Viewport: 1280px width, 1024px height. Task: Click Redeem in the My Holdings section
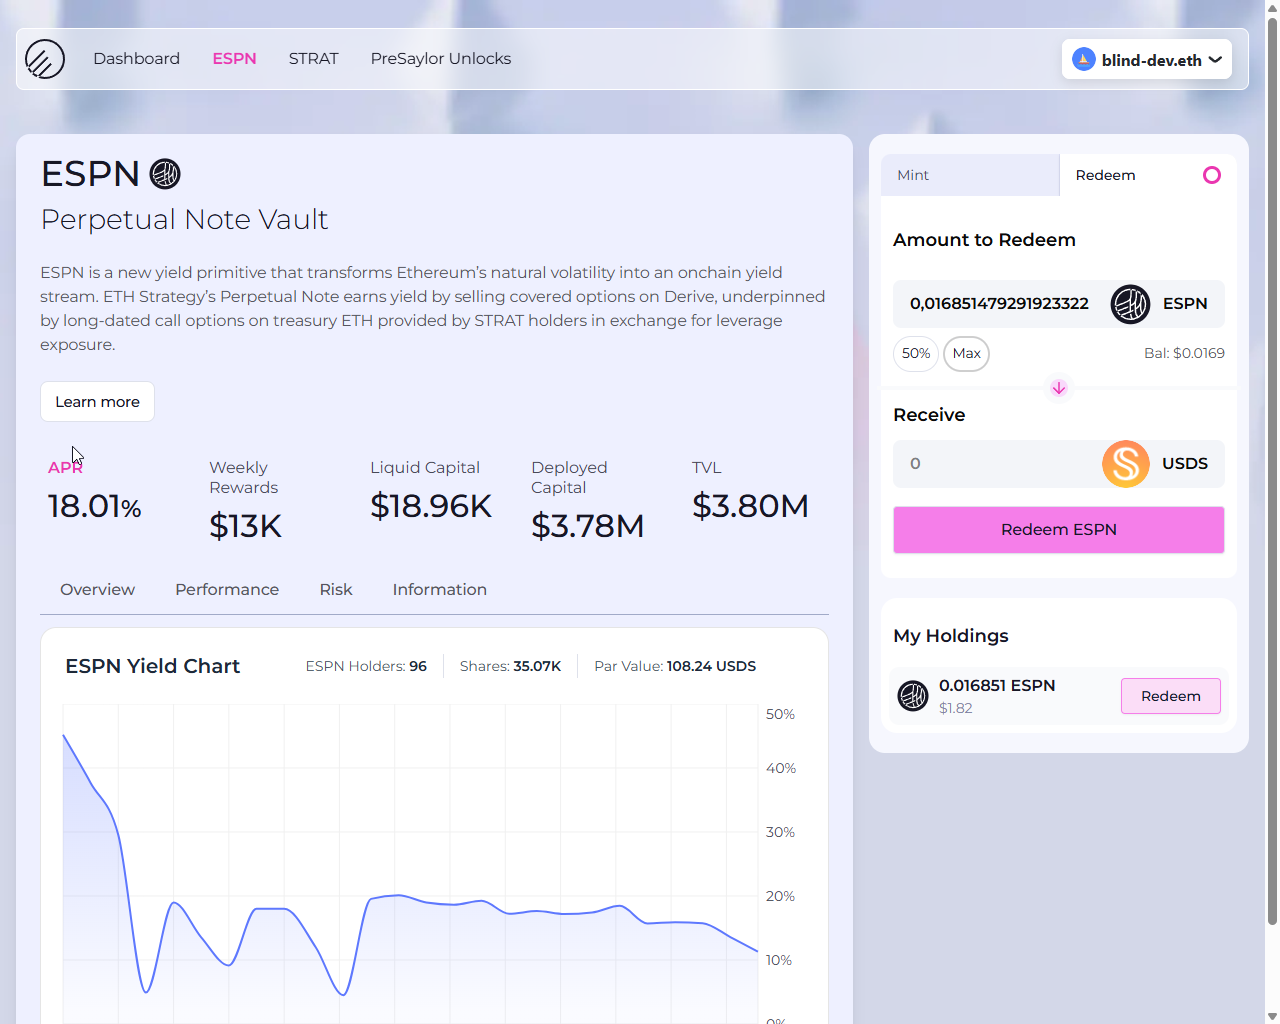pyautogui.click(x=1170, y=696)
